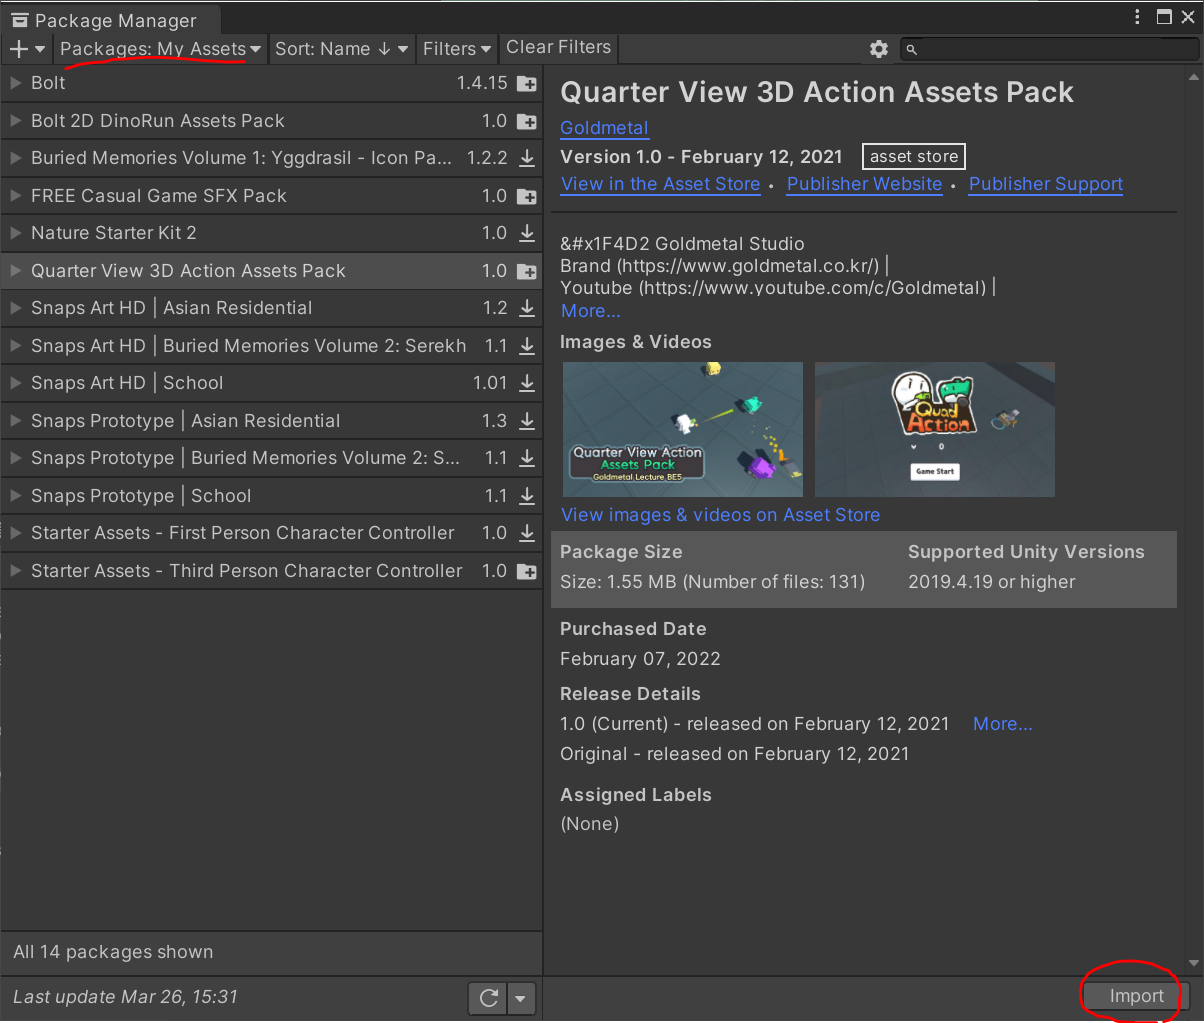Expand the Quarter View 3D Action Assets arrow
Viewport: 1204px width, 1023px height.
click(15, 270)
